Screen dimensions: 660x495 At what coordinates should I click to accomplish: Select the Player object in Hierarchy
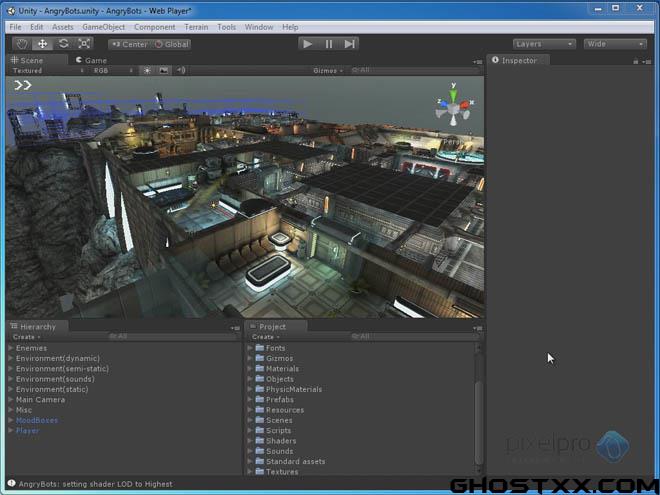pyautogui.click(x=27, y=431)
